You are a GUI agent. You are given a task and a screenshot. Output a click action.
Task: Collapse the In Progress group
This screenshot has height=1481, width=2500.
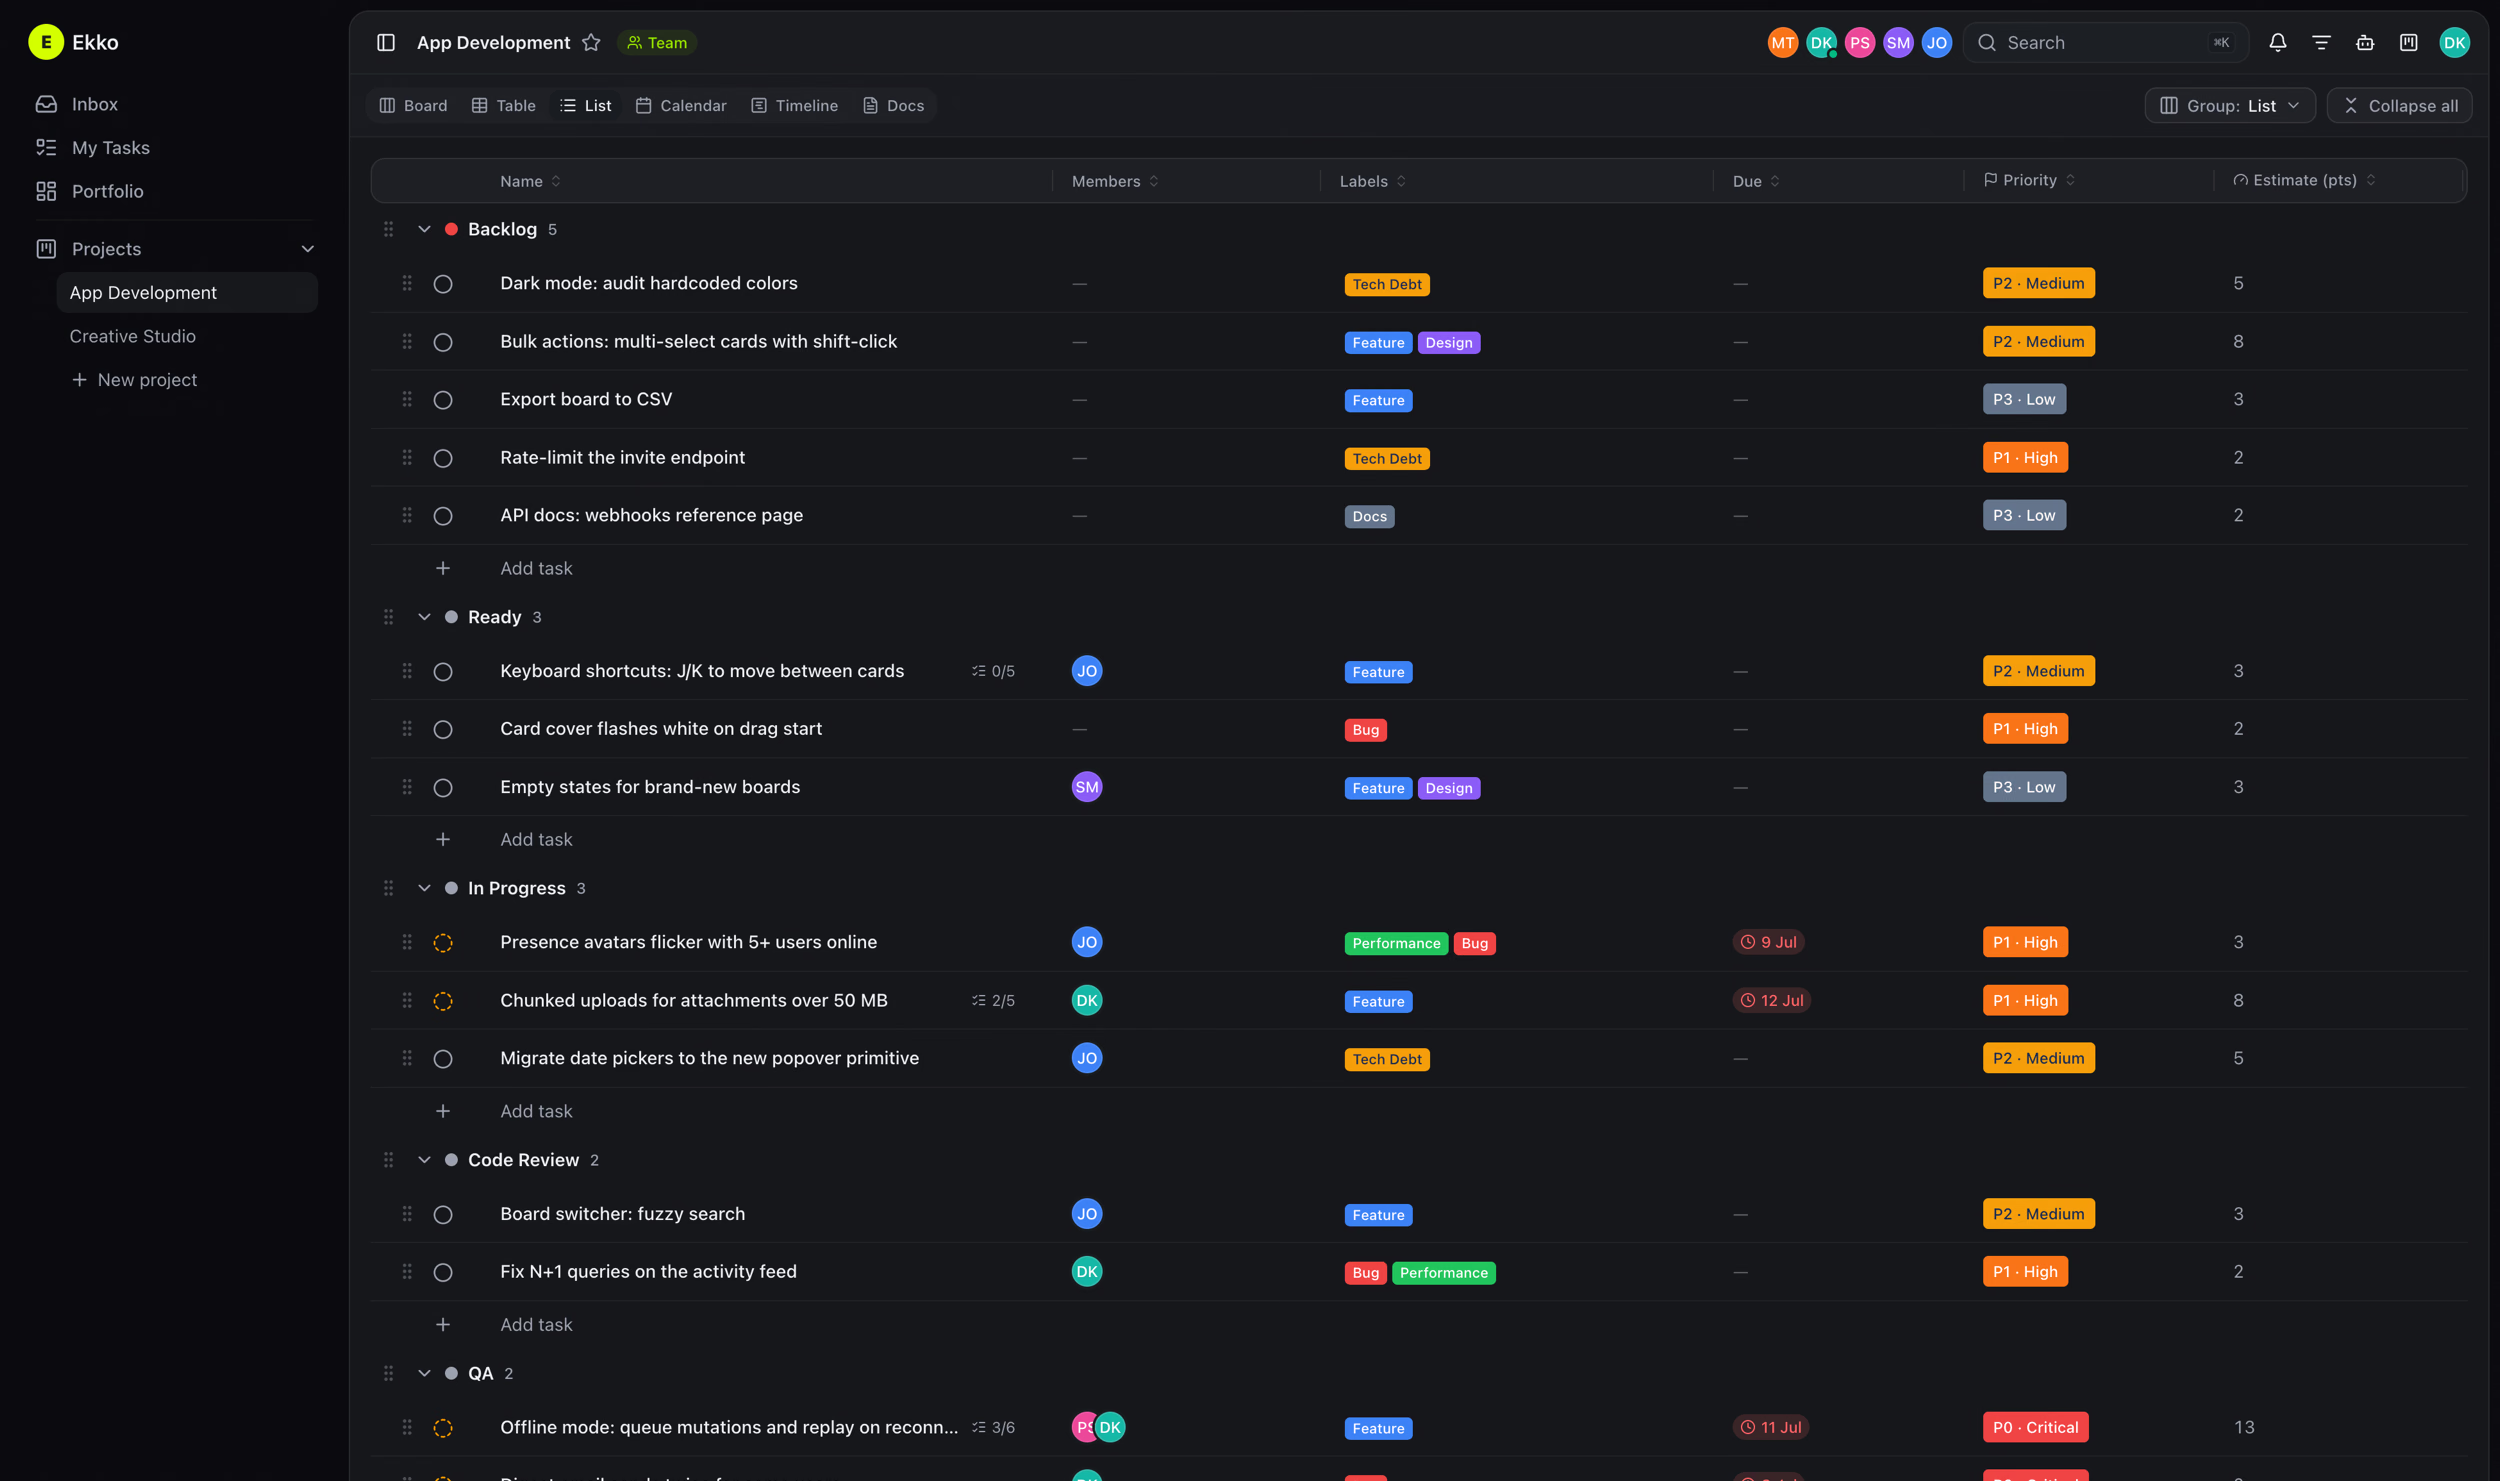(424, 888)
